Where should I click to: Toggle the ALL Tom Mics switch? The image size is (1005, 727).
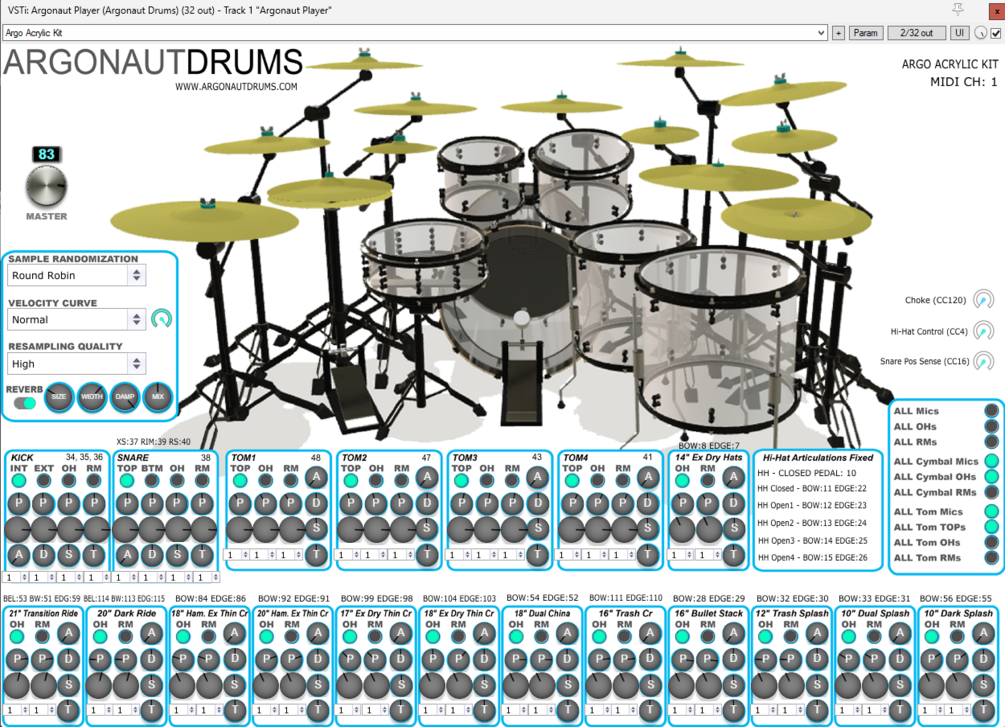coord(992,511)
